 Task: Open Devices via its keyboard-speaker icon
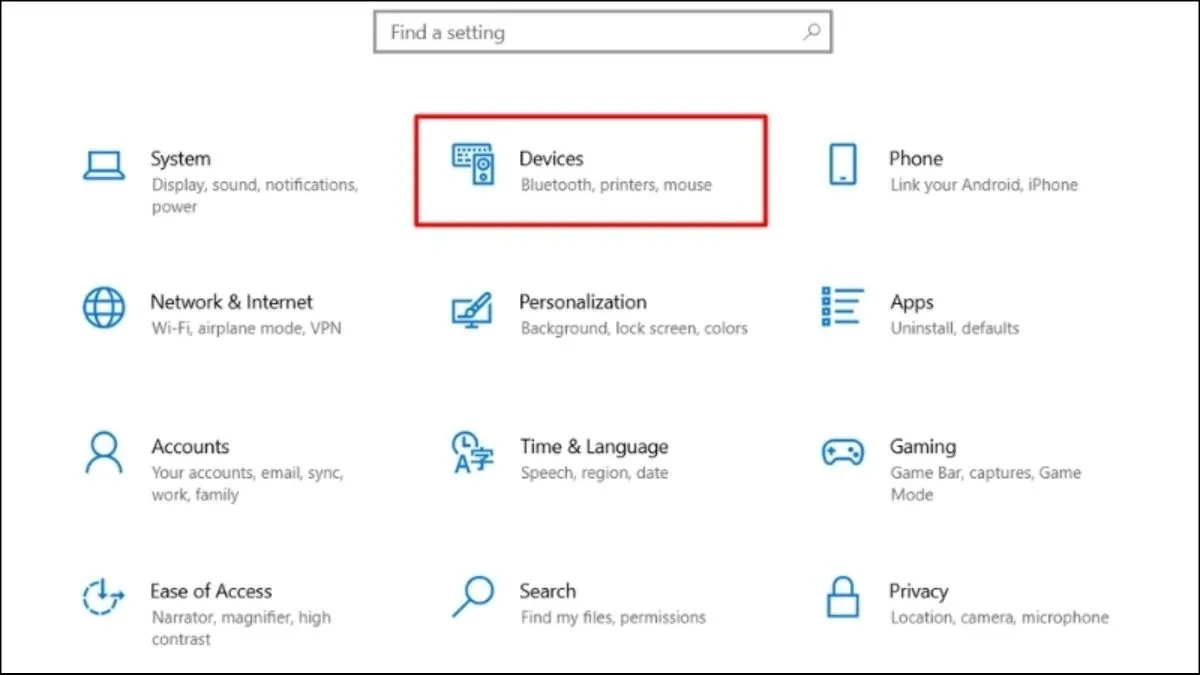point(473,164)
